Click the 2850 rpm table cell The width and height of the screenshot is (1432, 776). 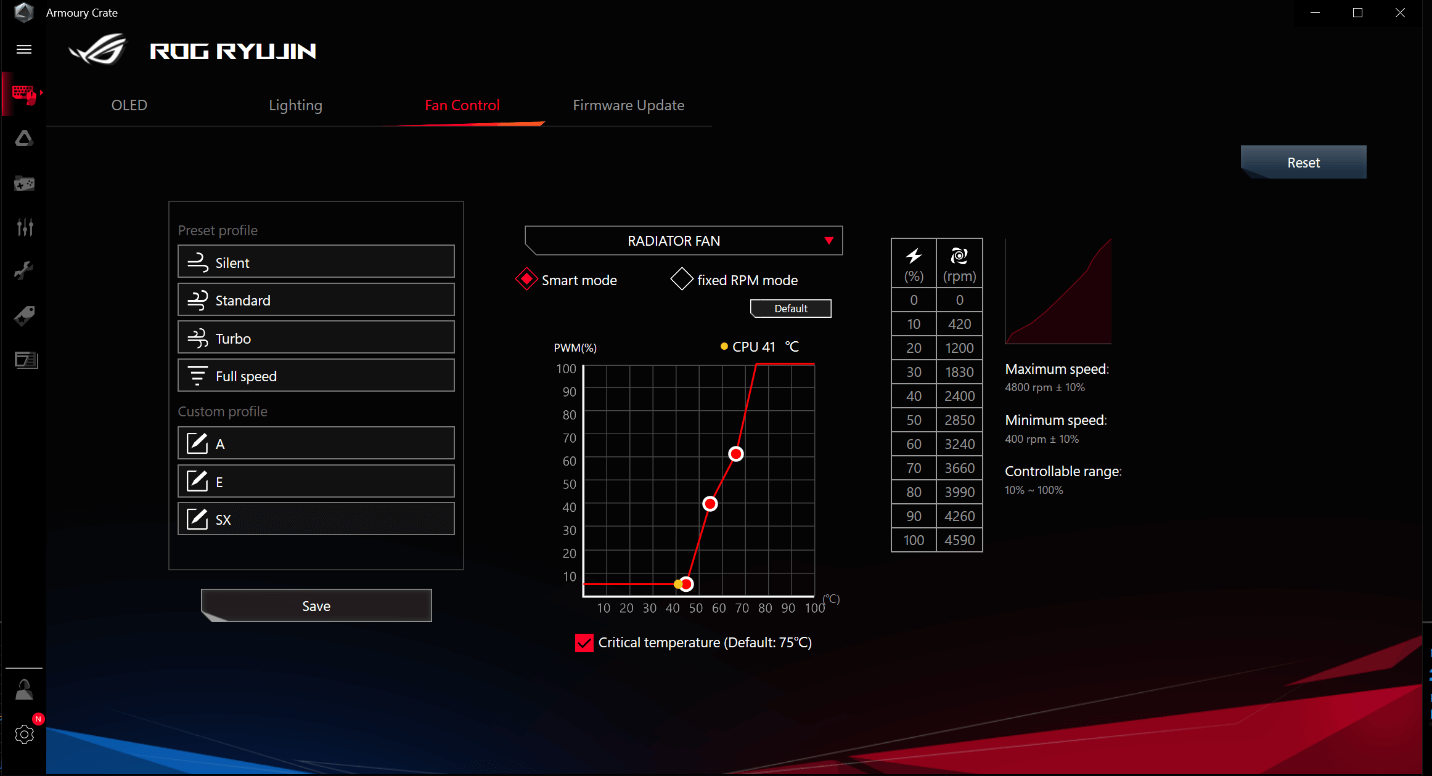(959, 420)
